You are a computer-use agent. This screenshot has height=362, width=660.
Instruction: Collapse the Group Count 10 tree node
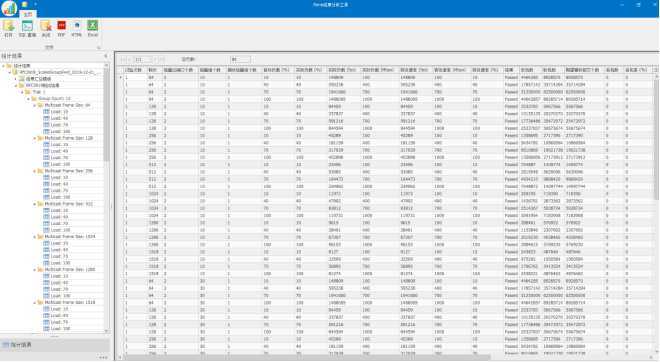[x=29, y=98]
